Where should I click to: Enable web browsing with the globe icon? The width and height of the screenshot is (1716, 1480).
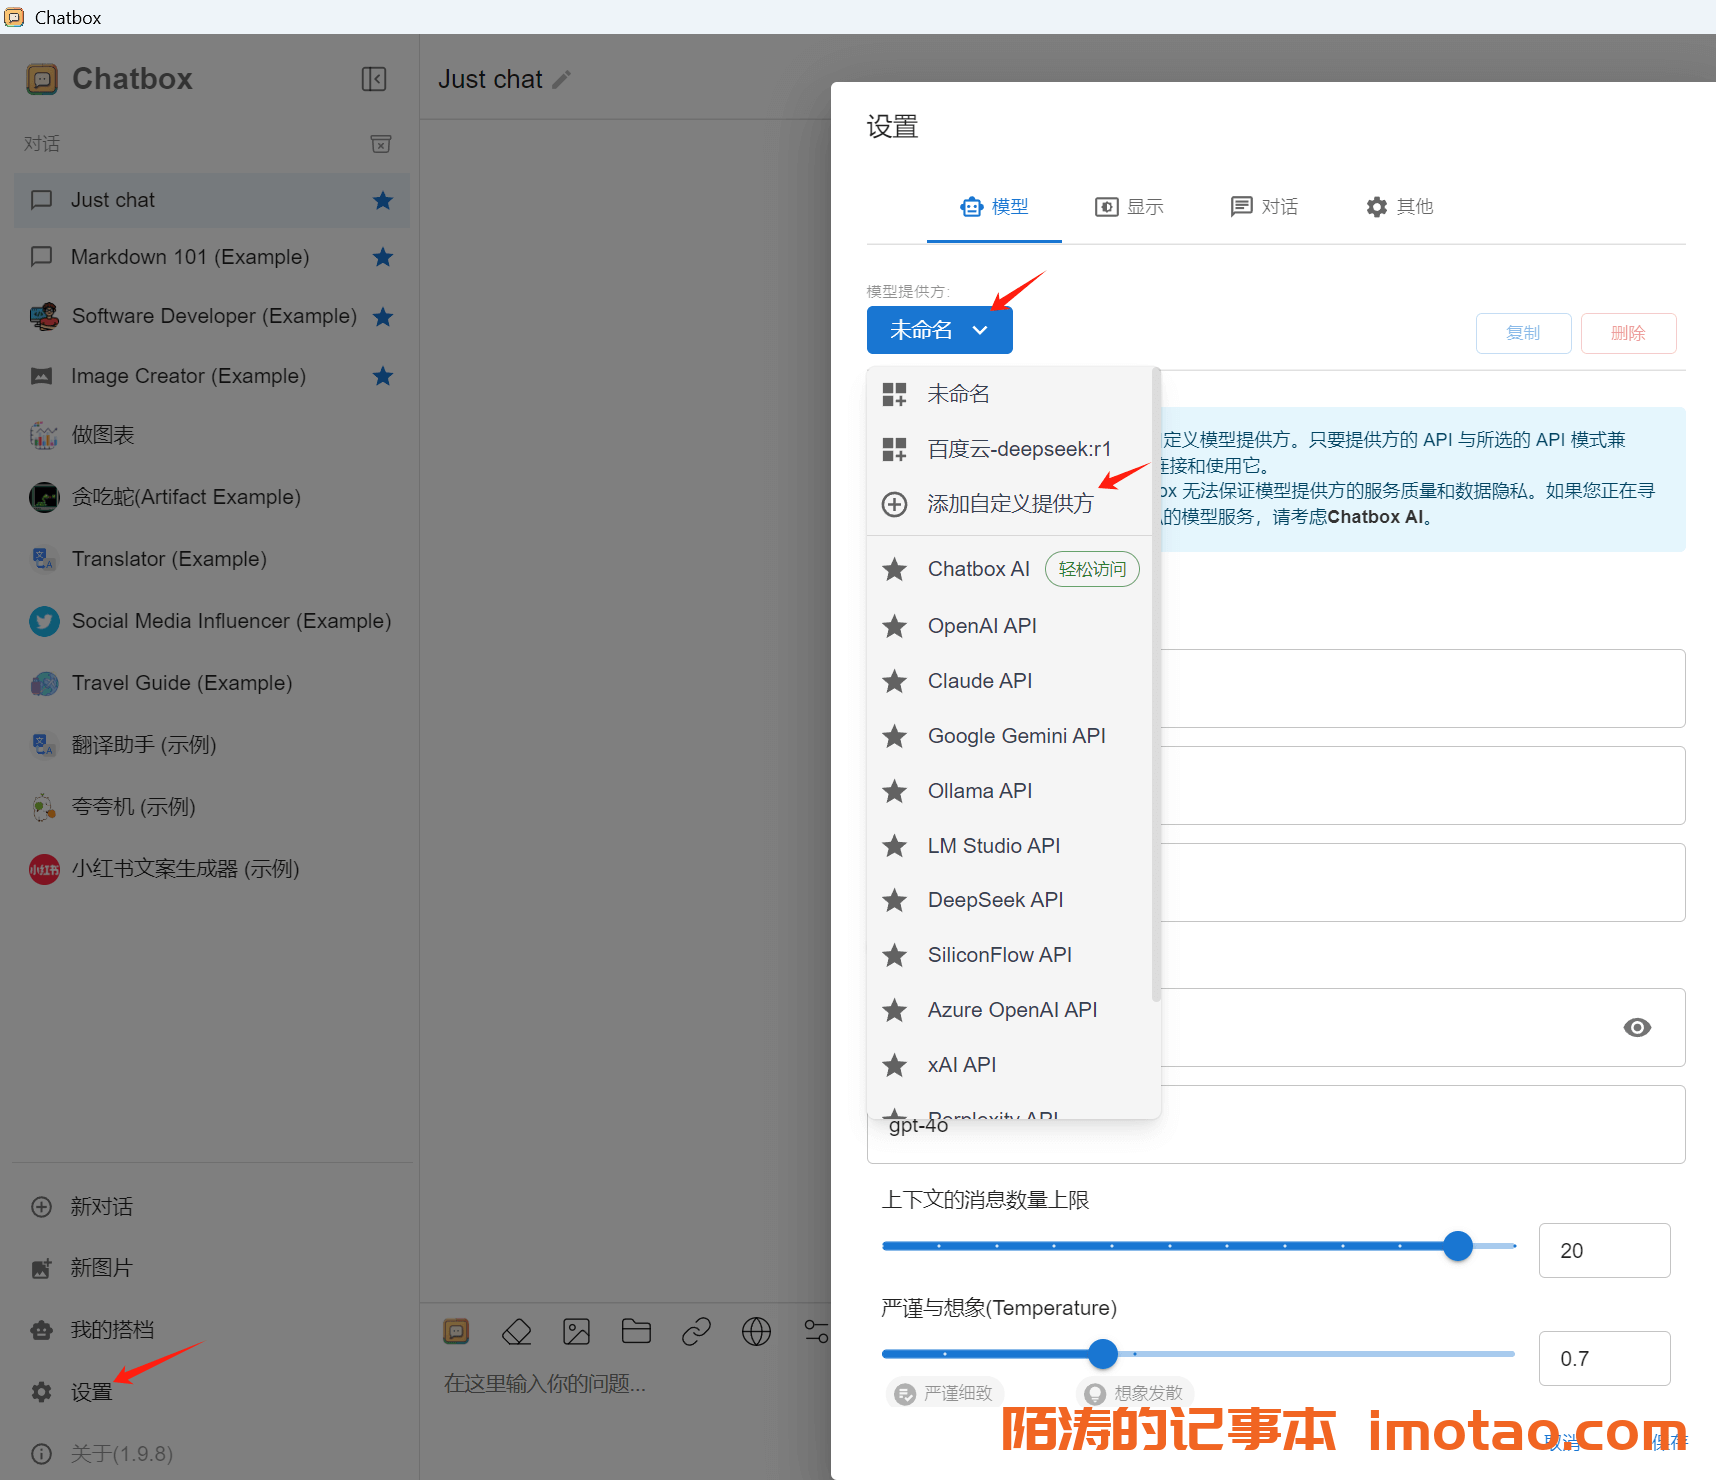757,1331
